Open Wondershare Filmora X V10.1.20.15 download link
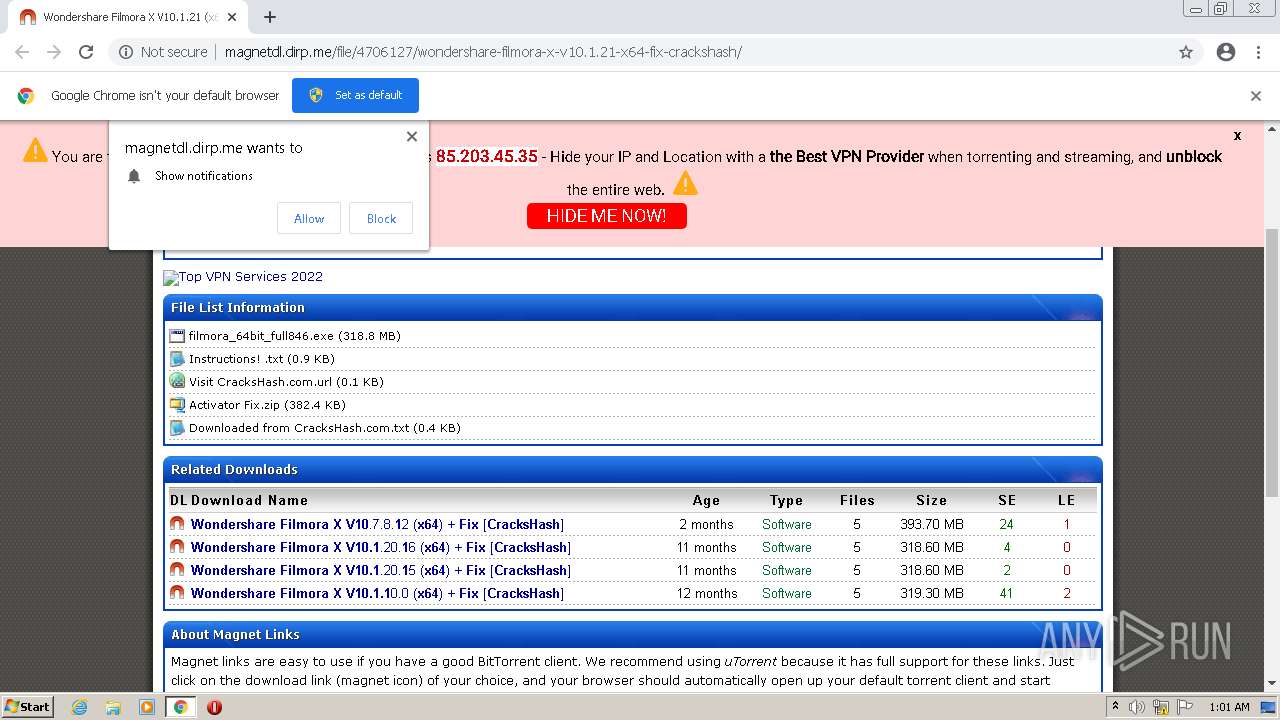Viewport: 1280px width, 720px height. pyautogui.click(x=381, y=570)
